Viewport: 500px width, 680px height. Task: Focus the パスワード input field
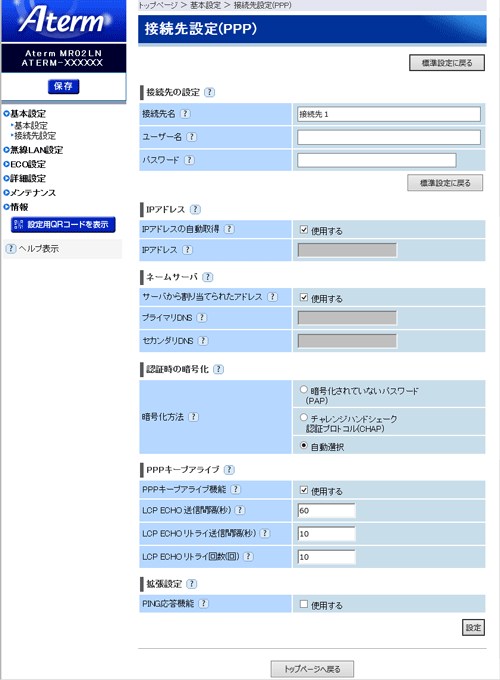377,160
